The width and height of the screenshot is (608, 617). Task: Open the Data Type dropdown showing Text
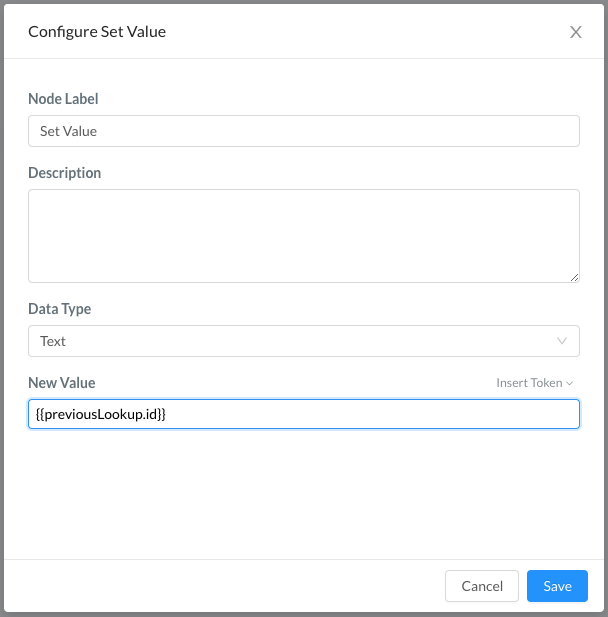pos(304,341)
